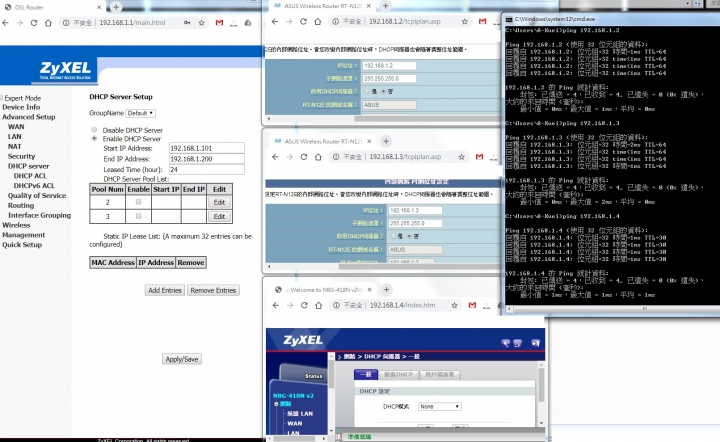
Task: Click End IP Address field 192.168.1.200
Action: coord(207,159)
